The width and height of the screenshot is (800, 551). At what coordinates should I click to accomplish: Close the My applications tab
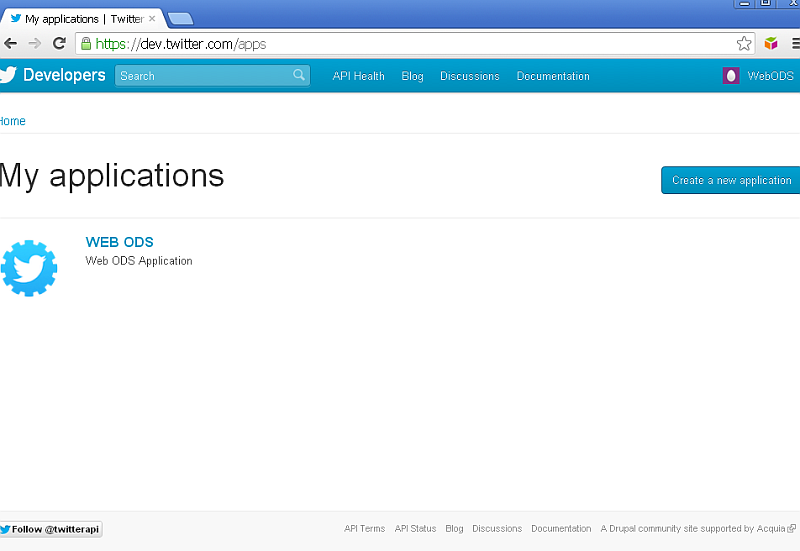152,19
